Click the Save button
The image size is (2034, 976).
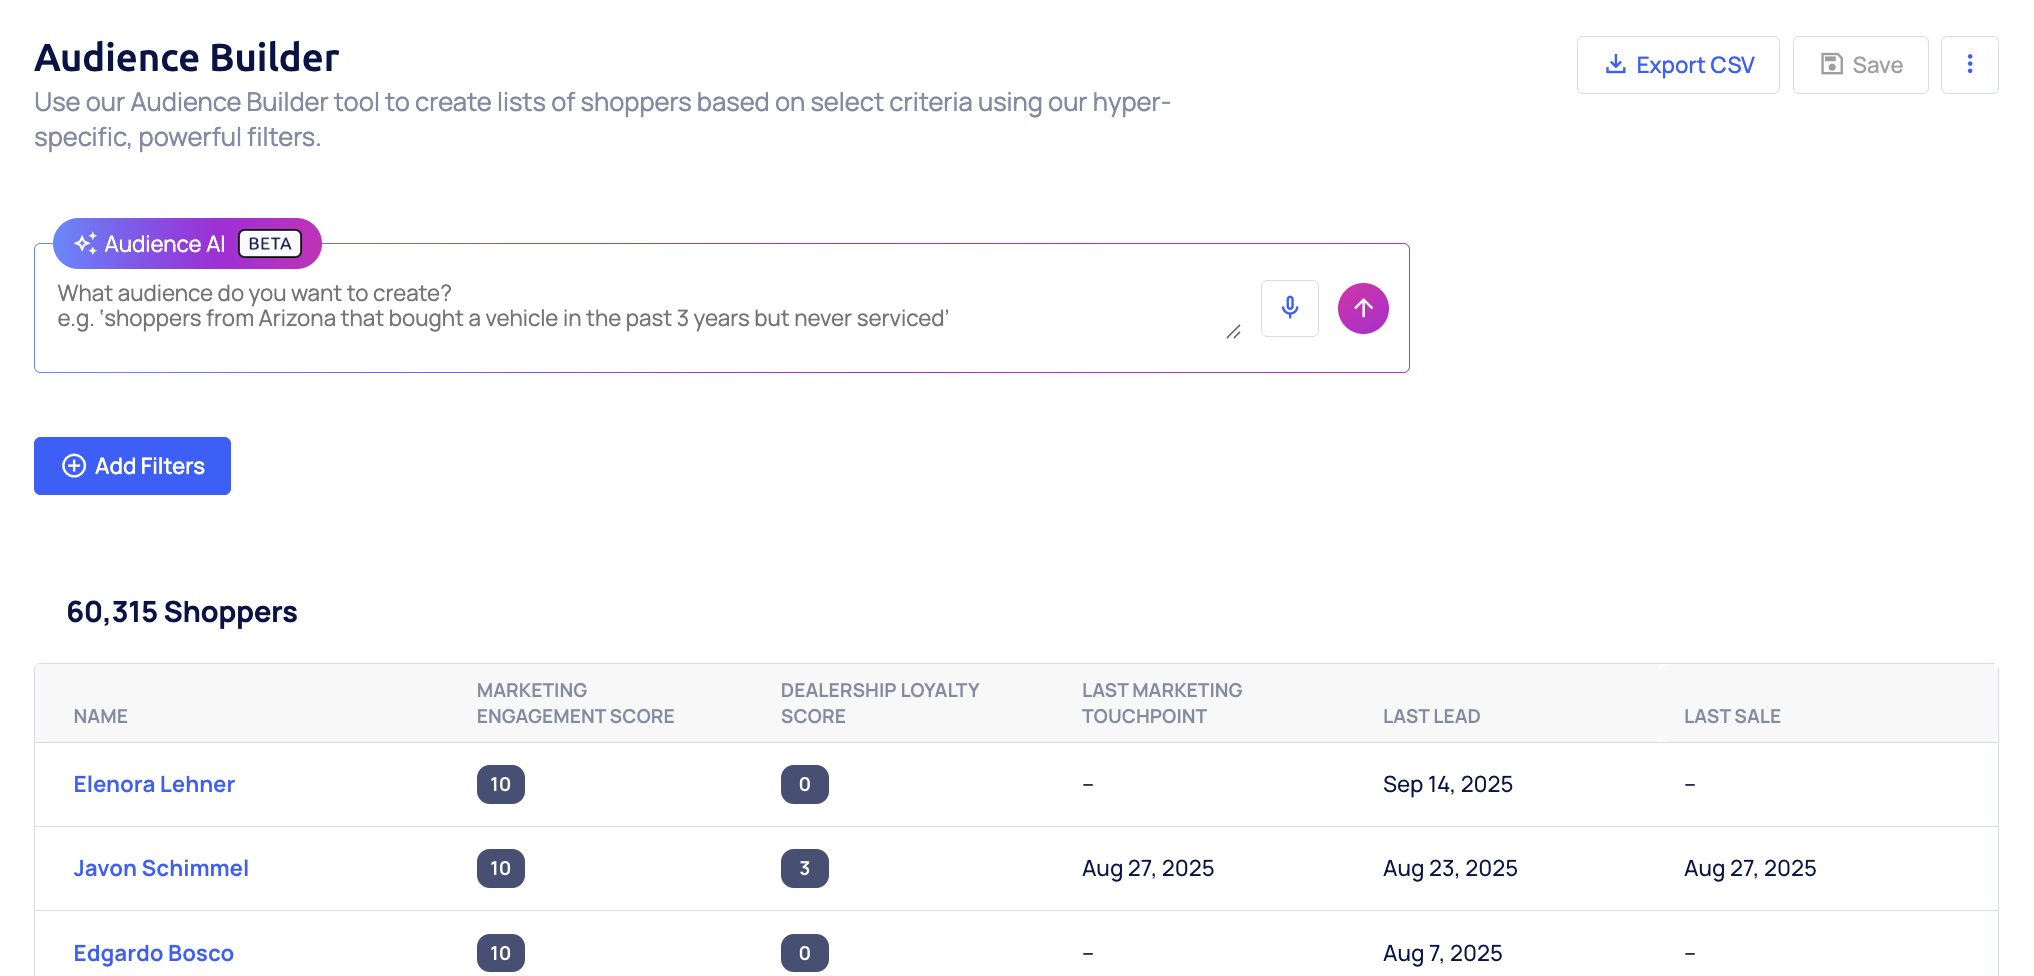point(1859,65)
